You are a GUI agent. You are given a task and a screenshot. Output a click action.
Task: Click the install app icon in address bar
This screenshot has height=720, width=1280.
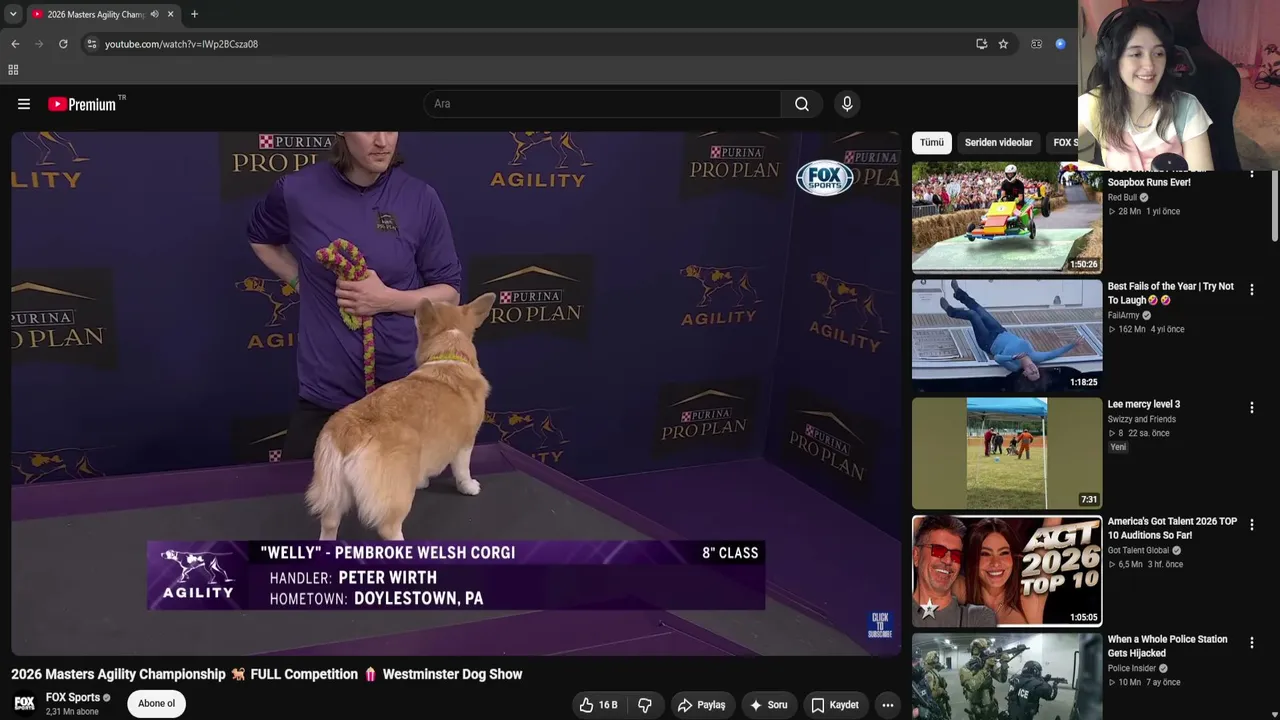[x=981, y=44]
